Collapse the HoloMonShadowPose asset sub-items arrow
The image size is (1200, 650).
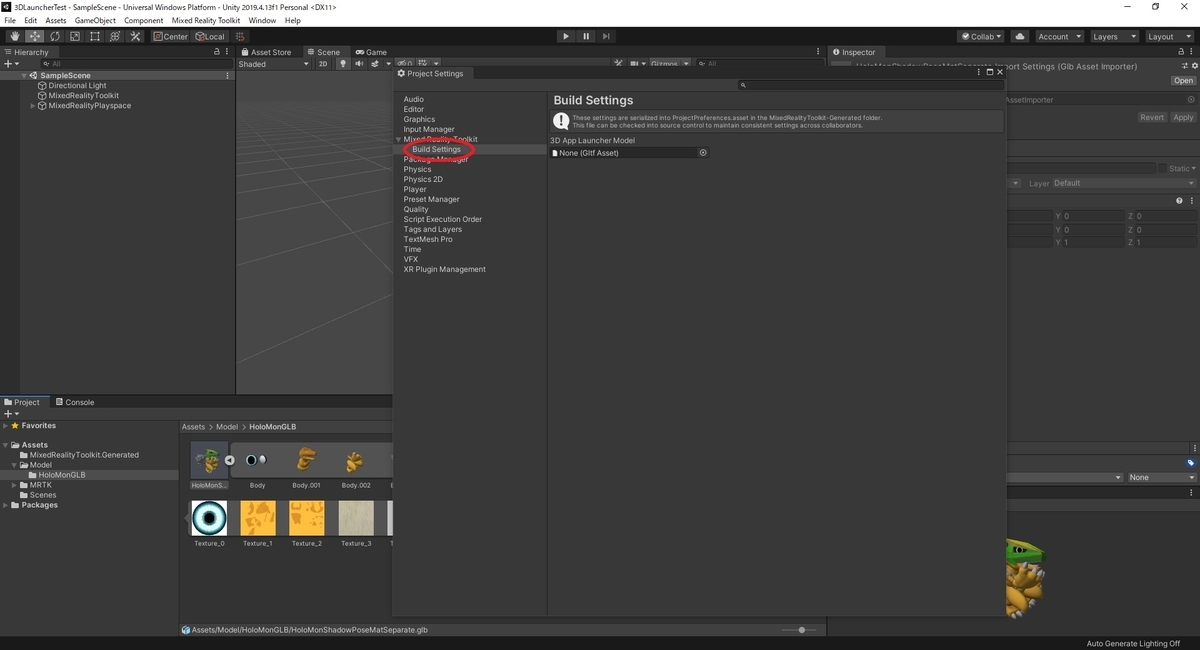pos(229,460)
